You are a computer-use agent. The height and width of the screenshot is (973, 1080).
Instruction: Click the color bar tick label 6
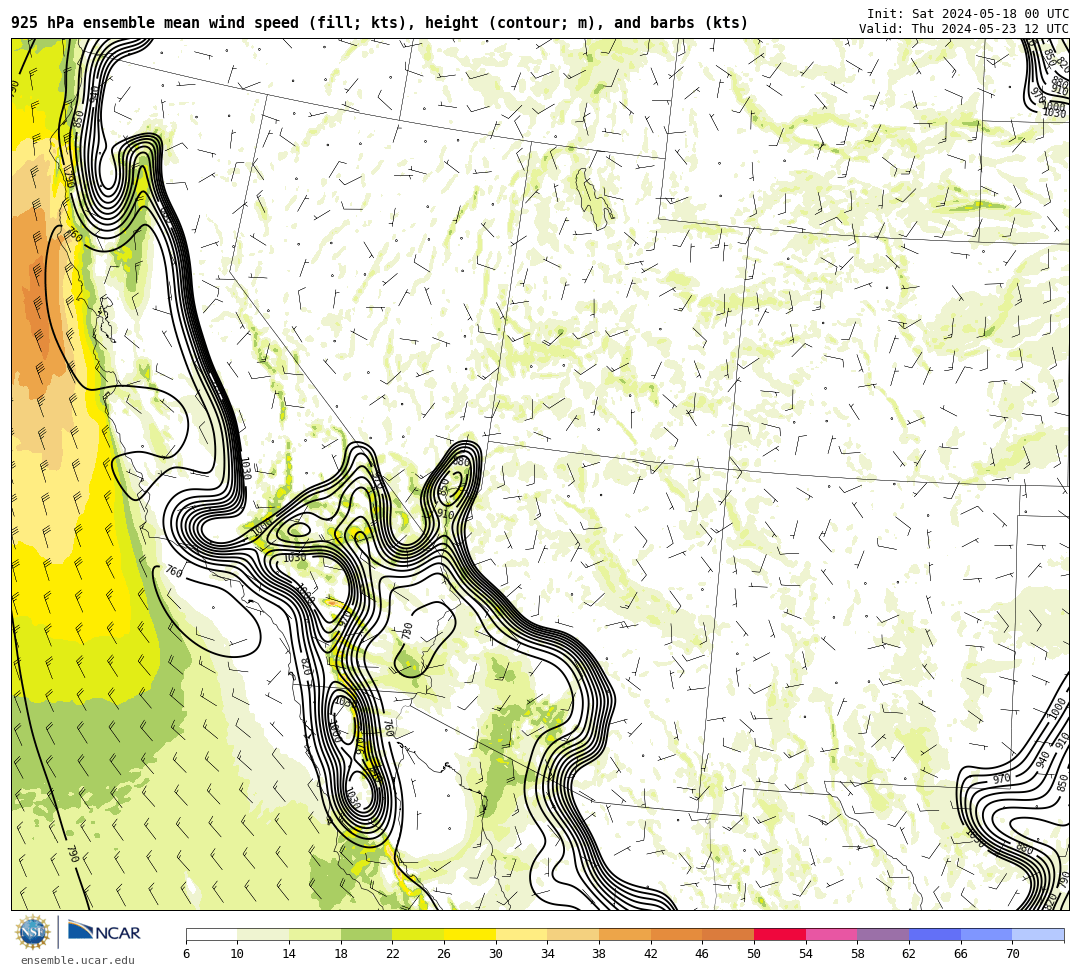186,954
